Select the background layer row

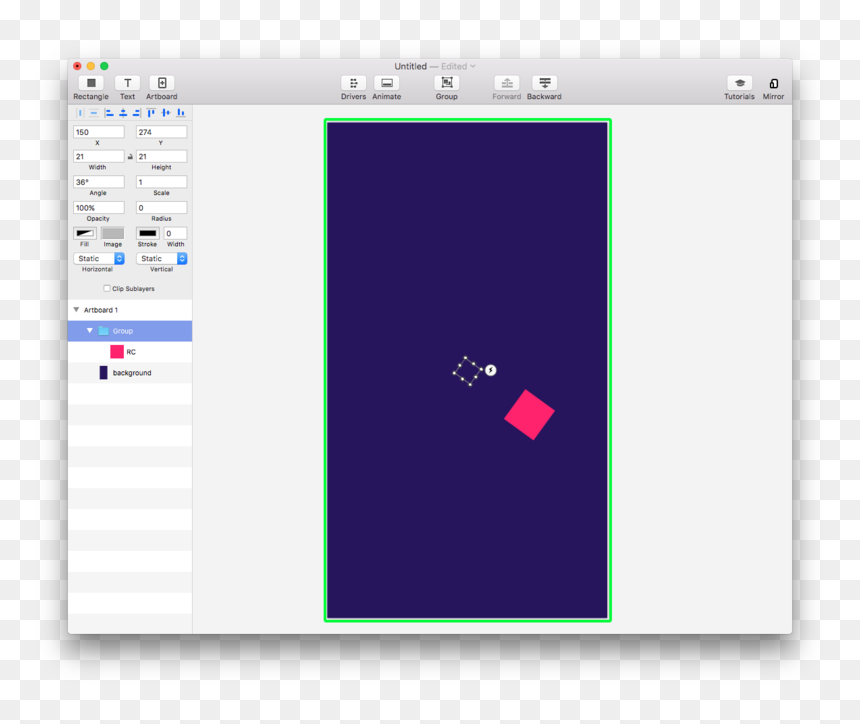click(x=130, y=373)
